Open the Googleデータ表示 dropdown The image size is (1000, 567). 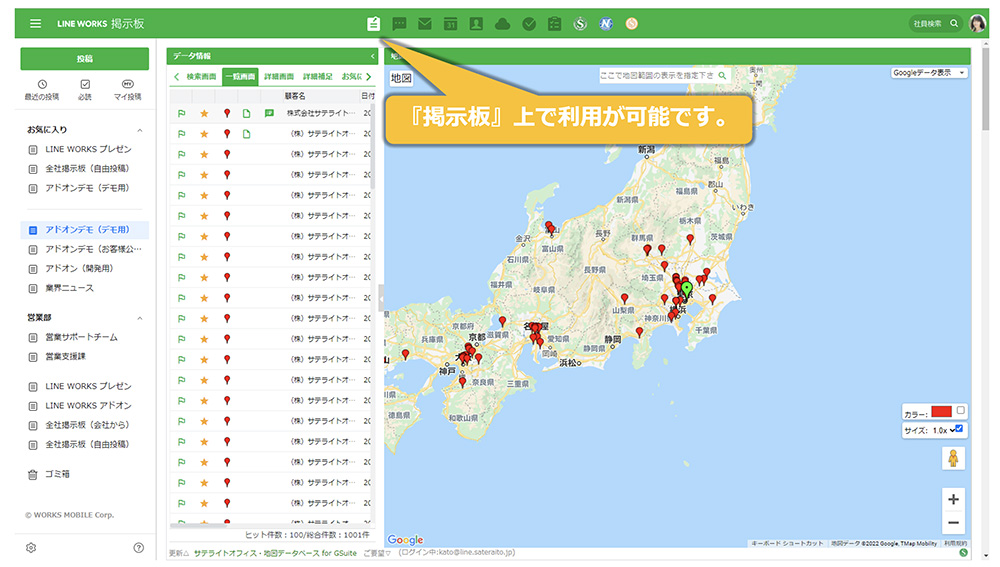click(930, 73)
